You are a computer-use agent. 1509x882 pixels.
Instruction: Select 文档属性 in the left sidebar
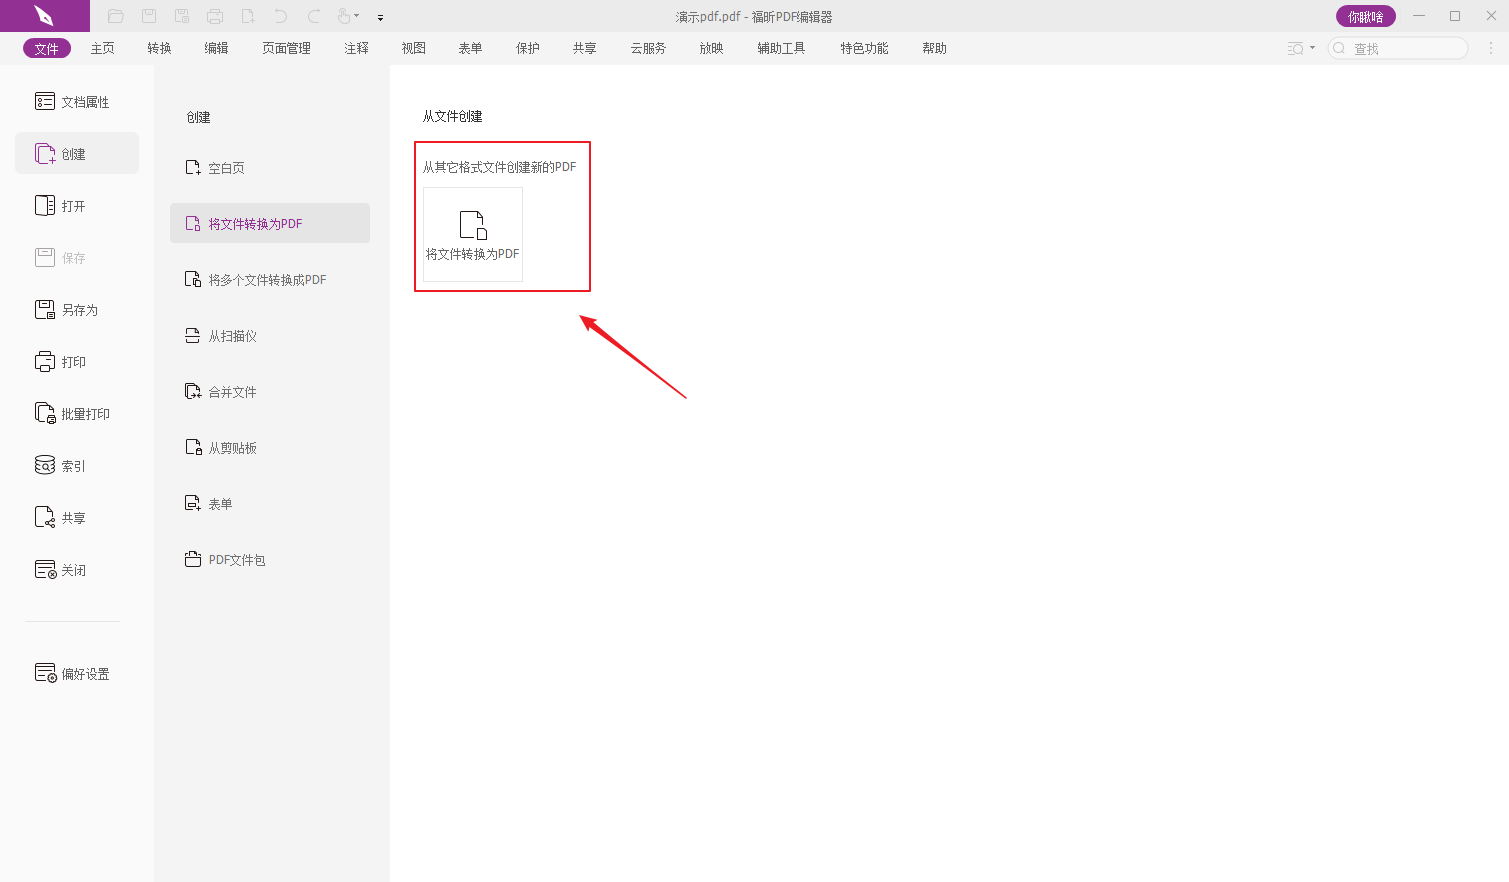click(x=76, y=102)
